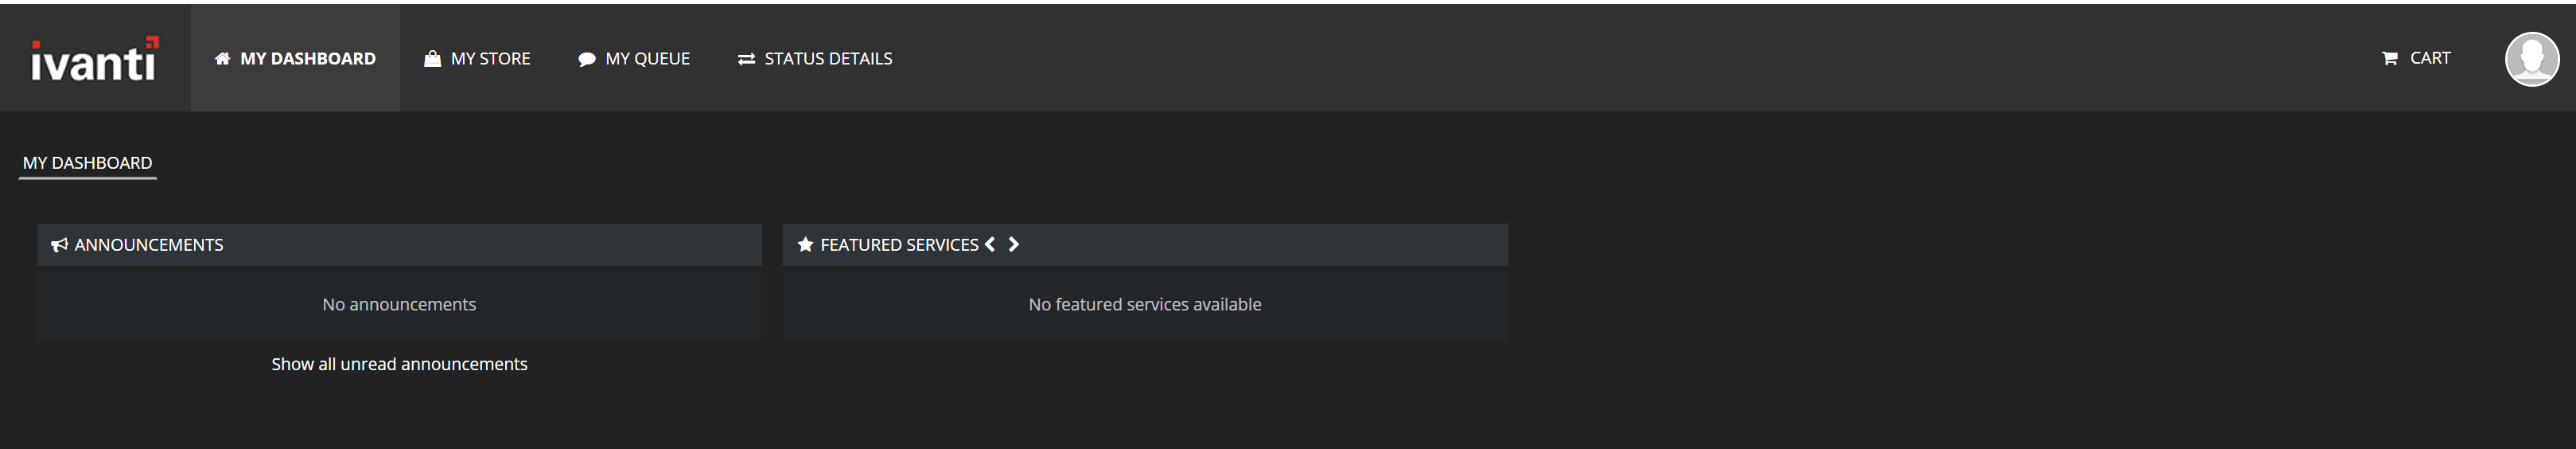
Task: Click the FEATURED SERVICES panel title
Action: pyautogui.click(x=899, y=245)
